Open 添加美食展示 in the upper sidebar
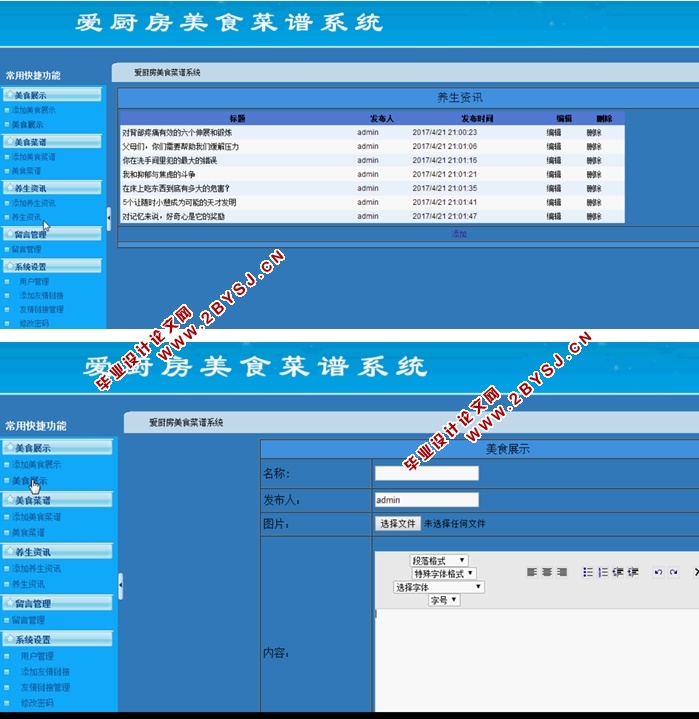 [33, 110]
